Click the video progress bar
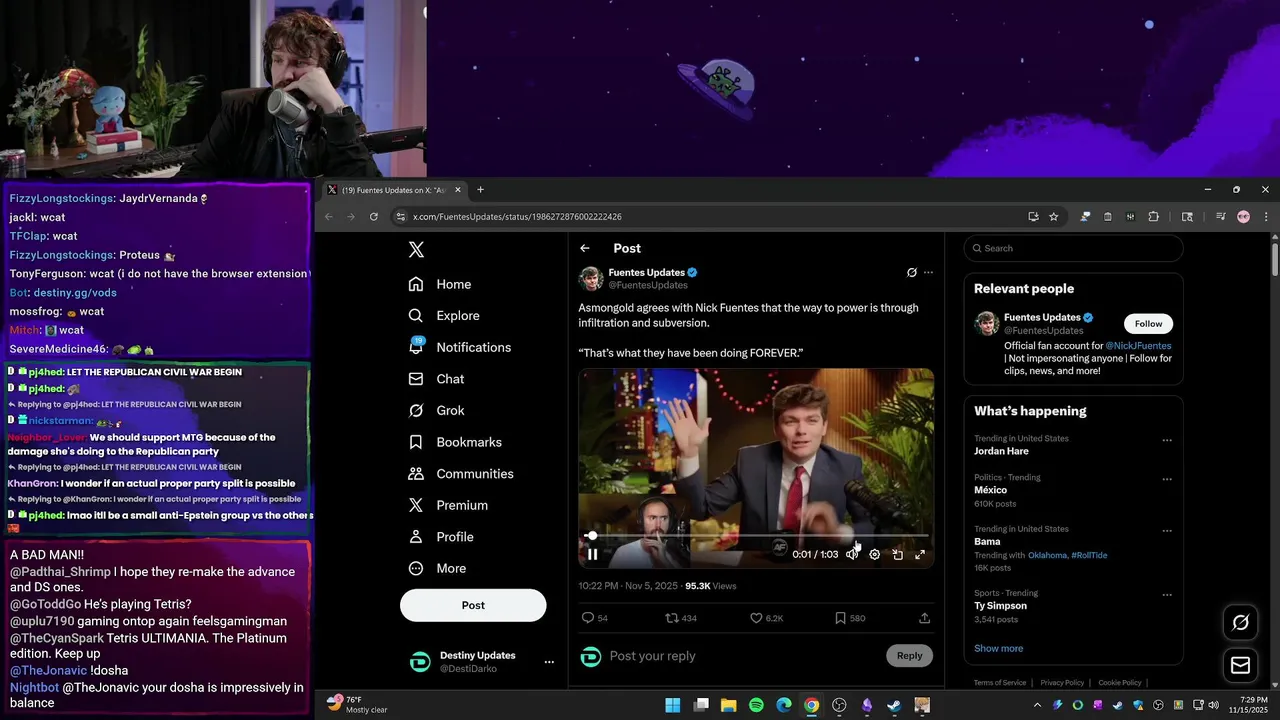The image size is (1280, 720). coord(756,536)
